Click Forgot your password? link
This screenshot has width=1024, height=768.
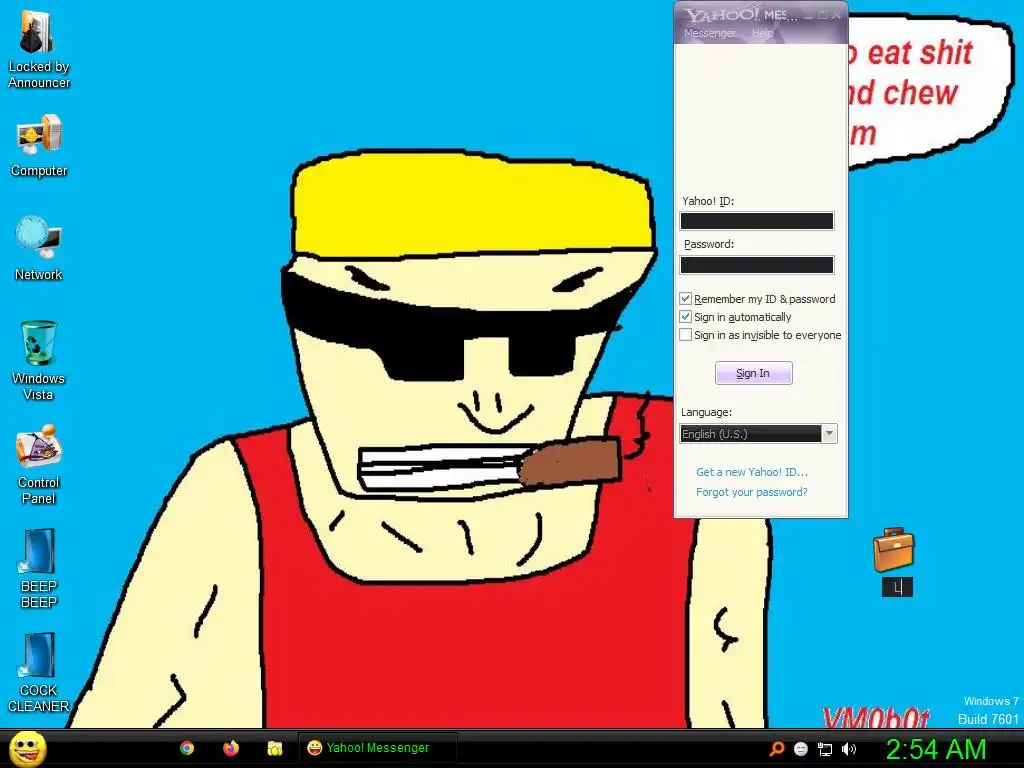752,492
